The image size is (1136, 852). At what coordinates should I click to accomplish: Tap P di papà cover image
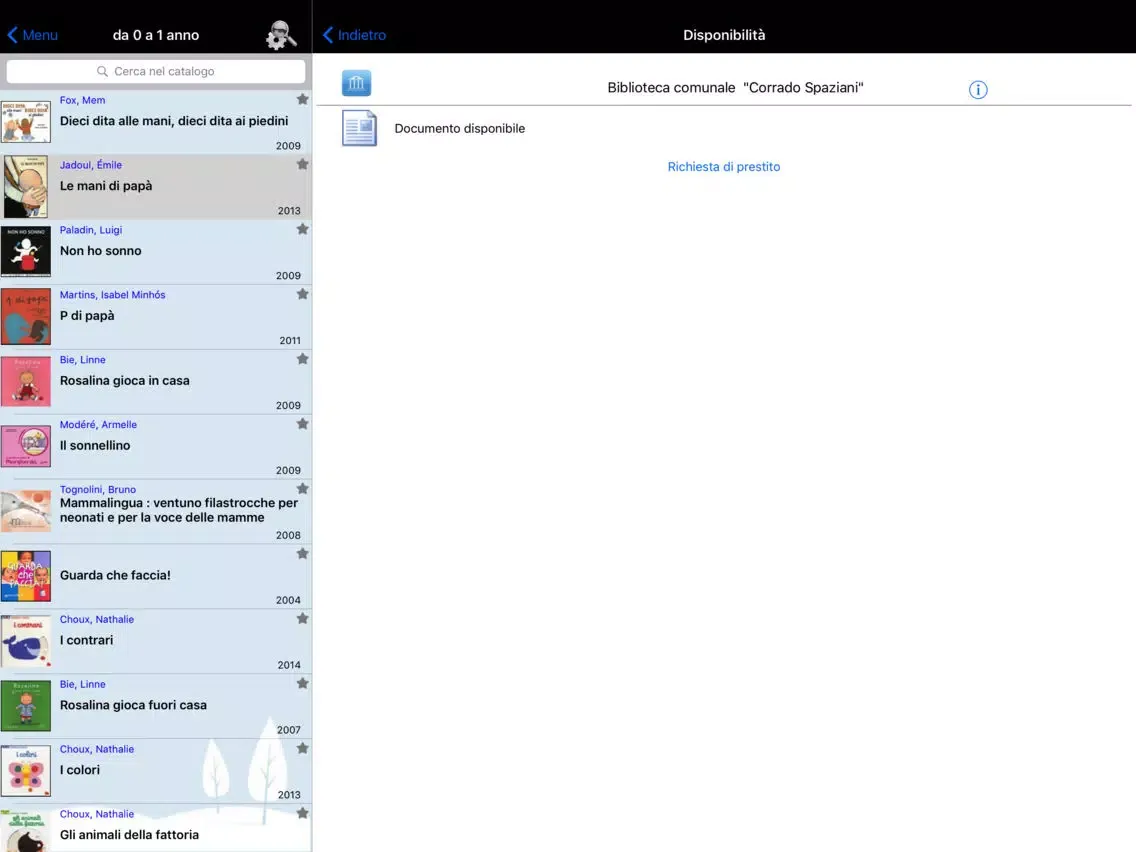click(26, 317)
